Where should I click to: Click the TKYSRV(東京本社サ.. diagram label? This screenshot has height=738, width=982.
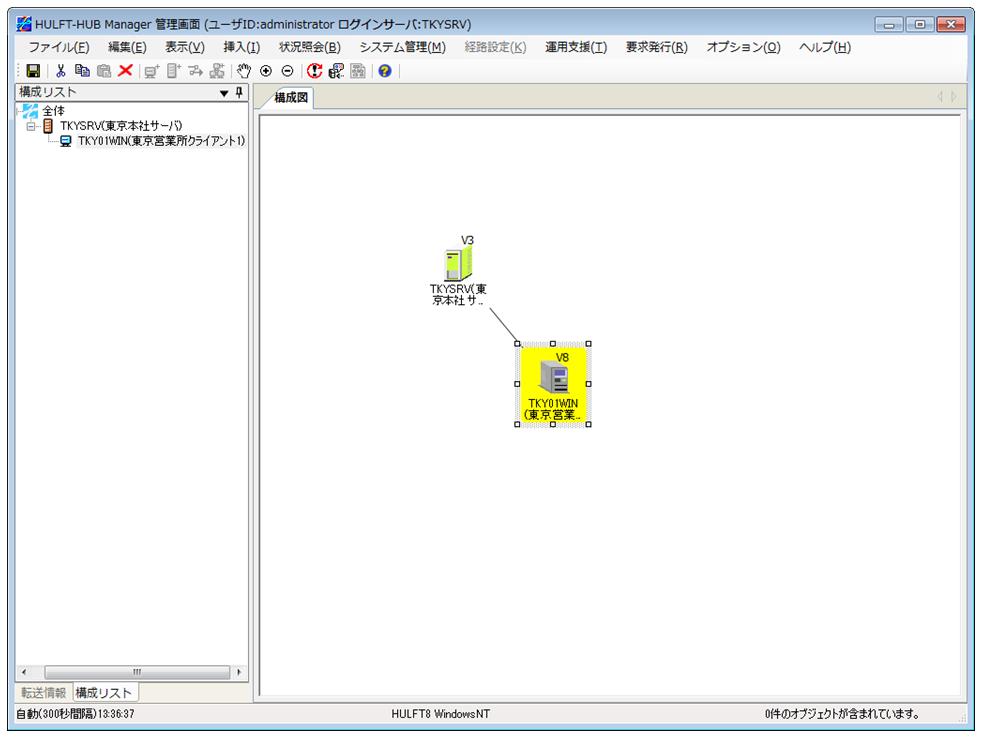pos(458,294)
